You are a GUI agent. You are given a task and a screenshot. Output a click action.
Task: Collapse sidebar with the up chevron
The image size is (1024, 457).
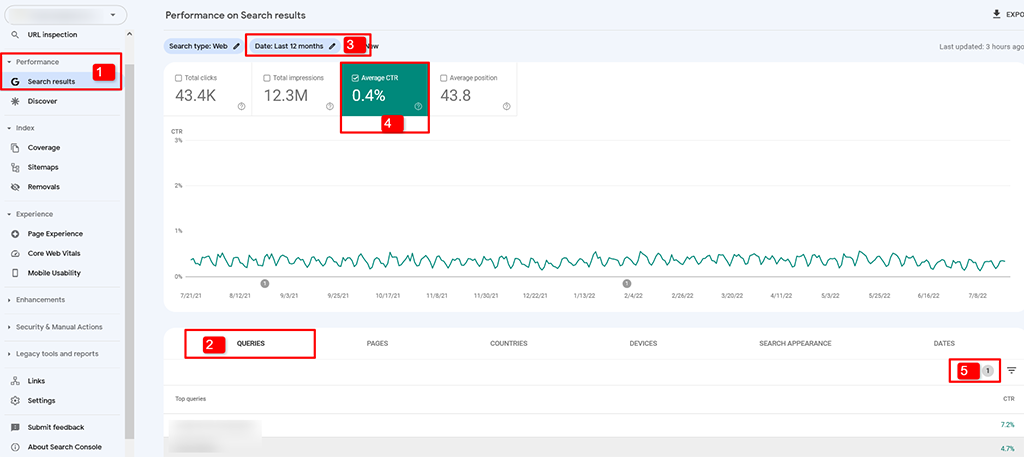[x=129, y=34]
